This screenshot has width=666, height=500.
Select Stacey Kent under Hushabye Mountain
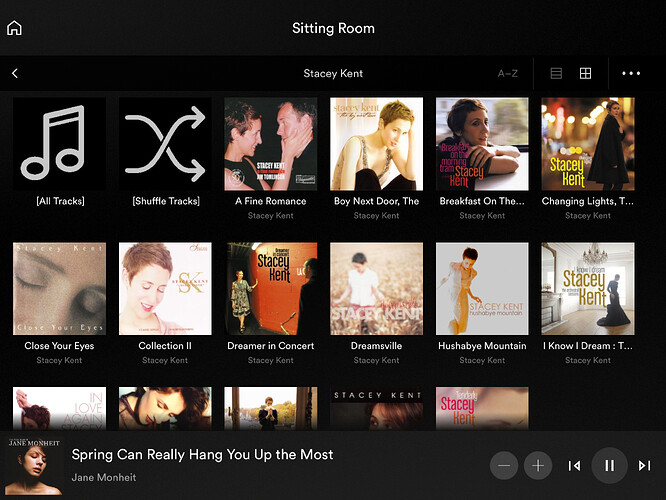(482, 360)
